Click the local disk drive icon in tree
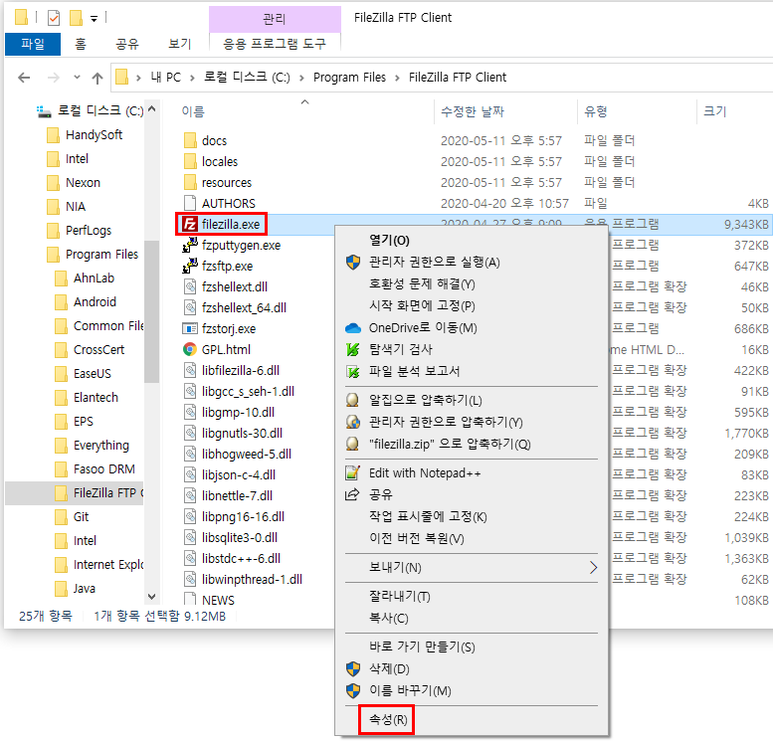This screenshot has width=773, height=742. [44, 111]
